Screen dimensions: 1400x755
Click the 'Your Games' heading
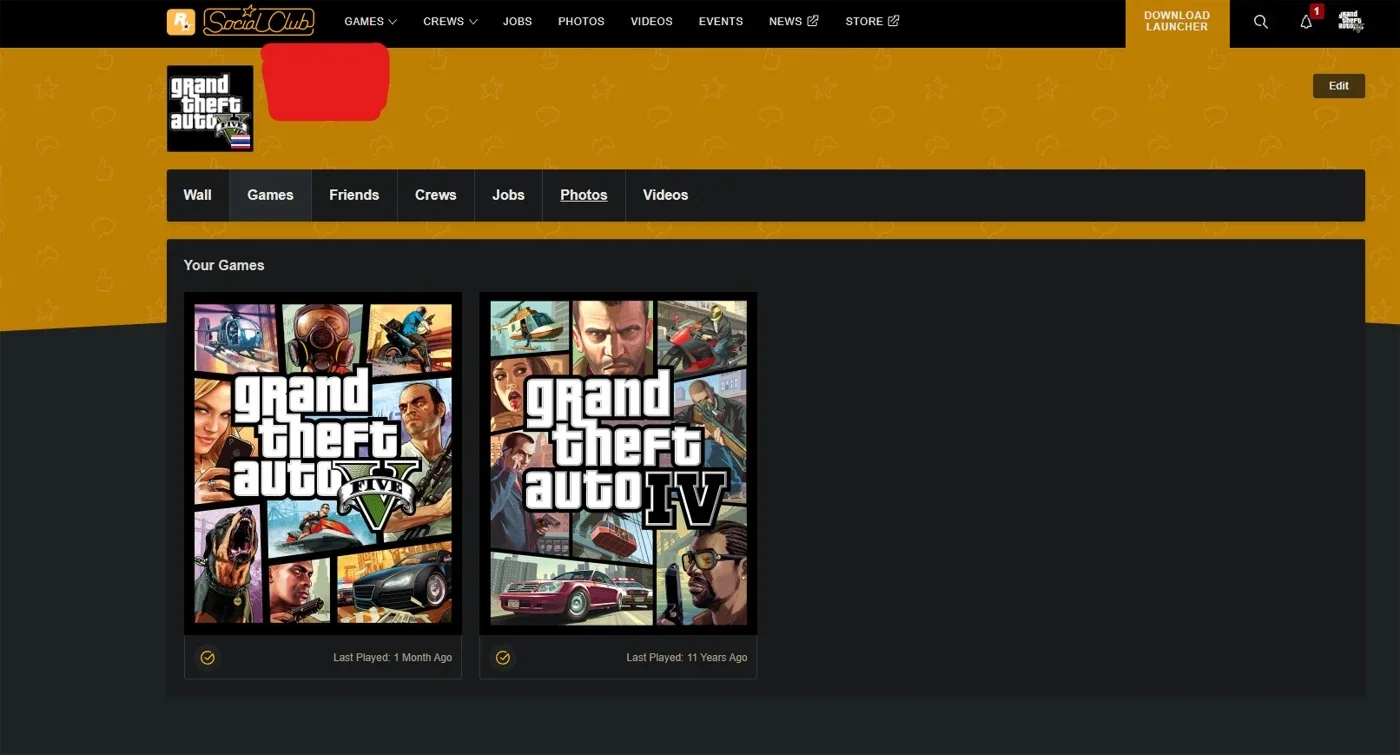point(224,265)
